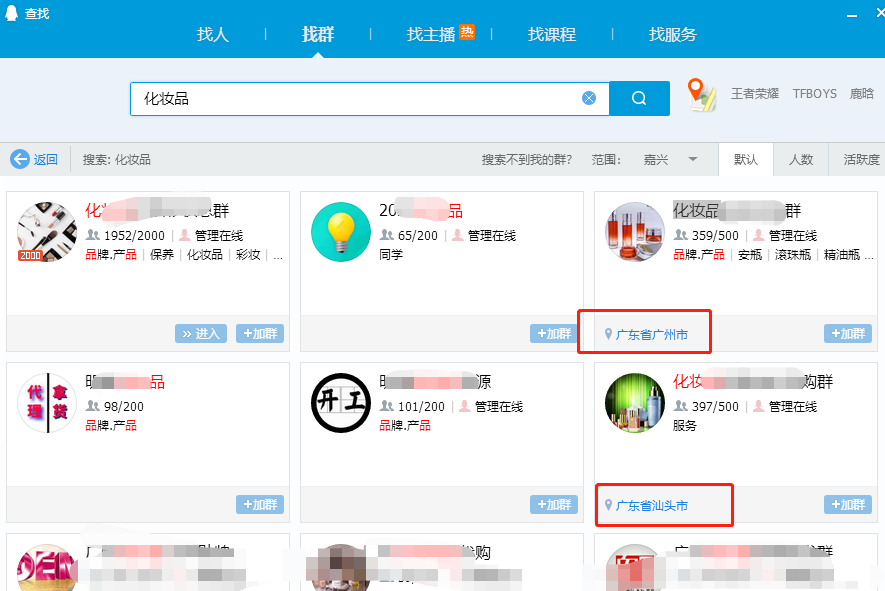Switch to the 找人 tab

(212, 33)
